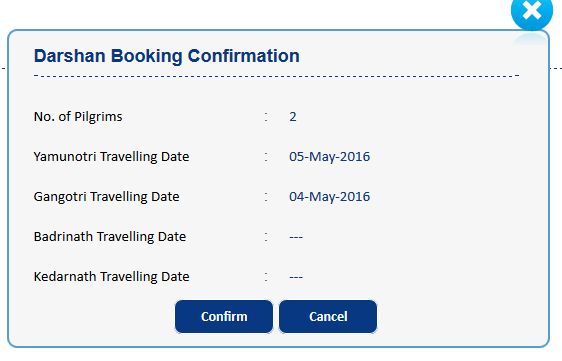The image size is (562, 361).
Task: Confirm the darshan booking
Action: [224, 317]
